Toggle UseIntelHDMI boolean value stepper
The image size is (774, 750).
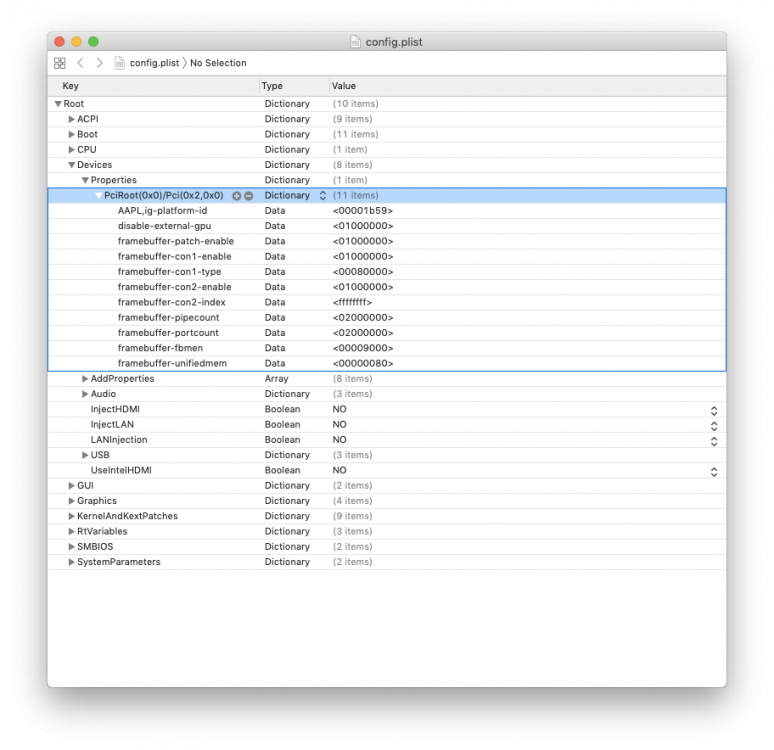point(714,472)
